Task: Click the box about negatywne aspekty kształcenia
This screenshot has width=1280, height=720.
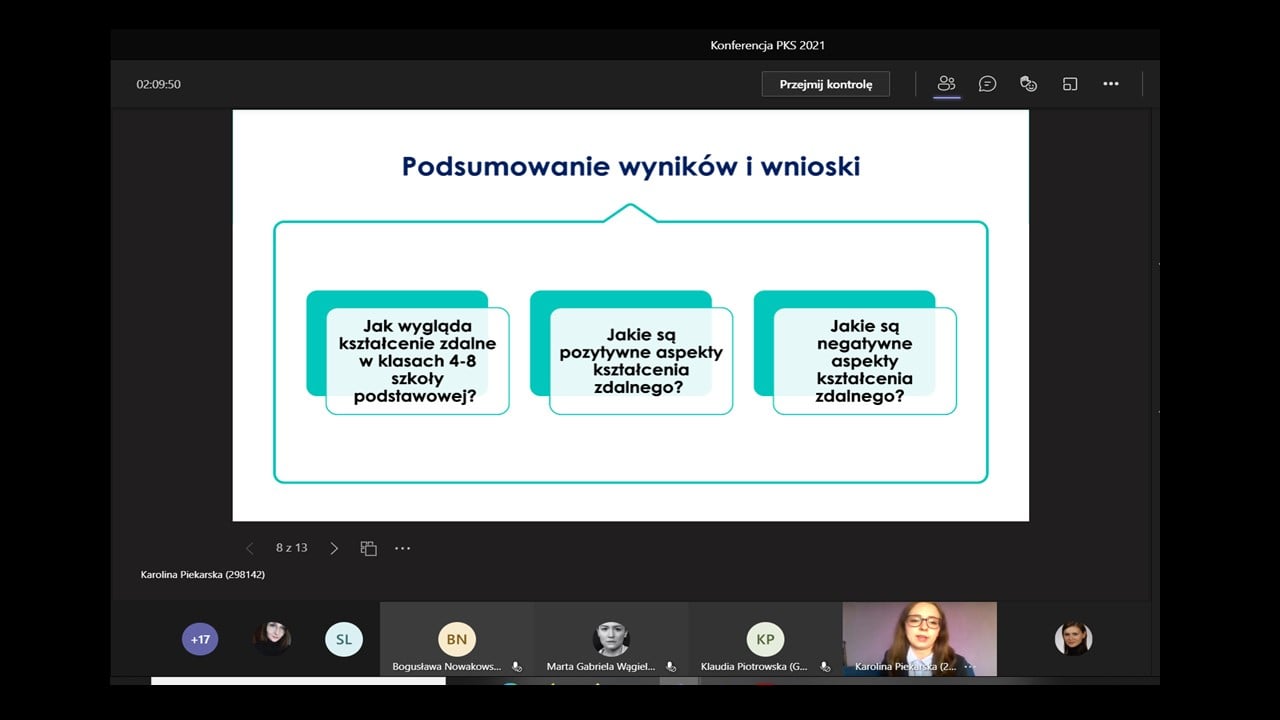Action: (865, 361)
